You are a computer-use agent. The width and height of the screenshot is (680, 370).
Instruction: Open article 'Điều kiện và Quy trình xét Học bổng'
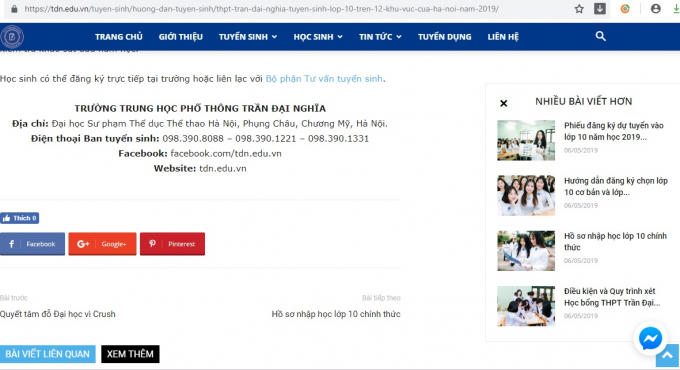tap(612, 297)
